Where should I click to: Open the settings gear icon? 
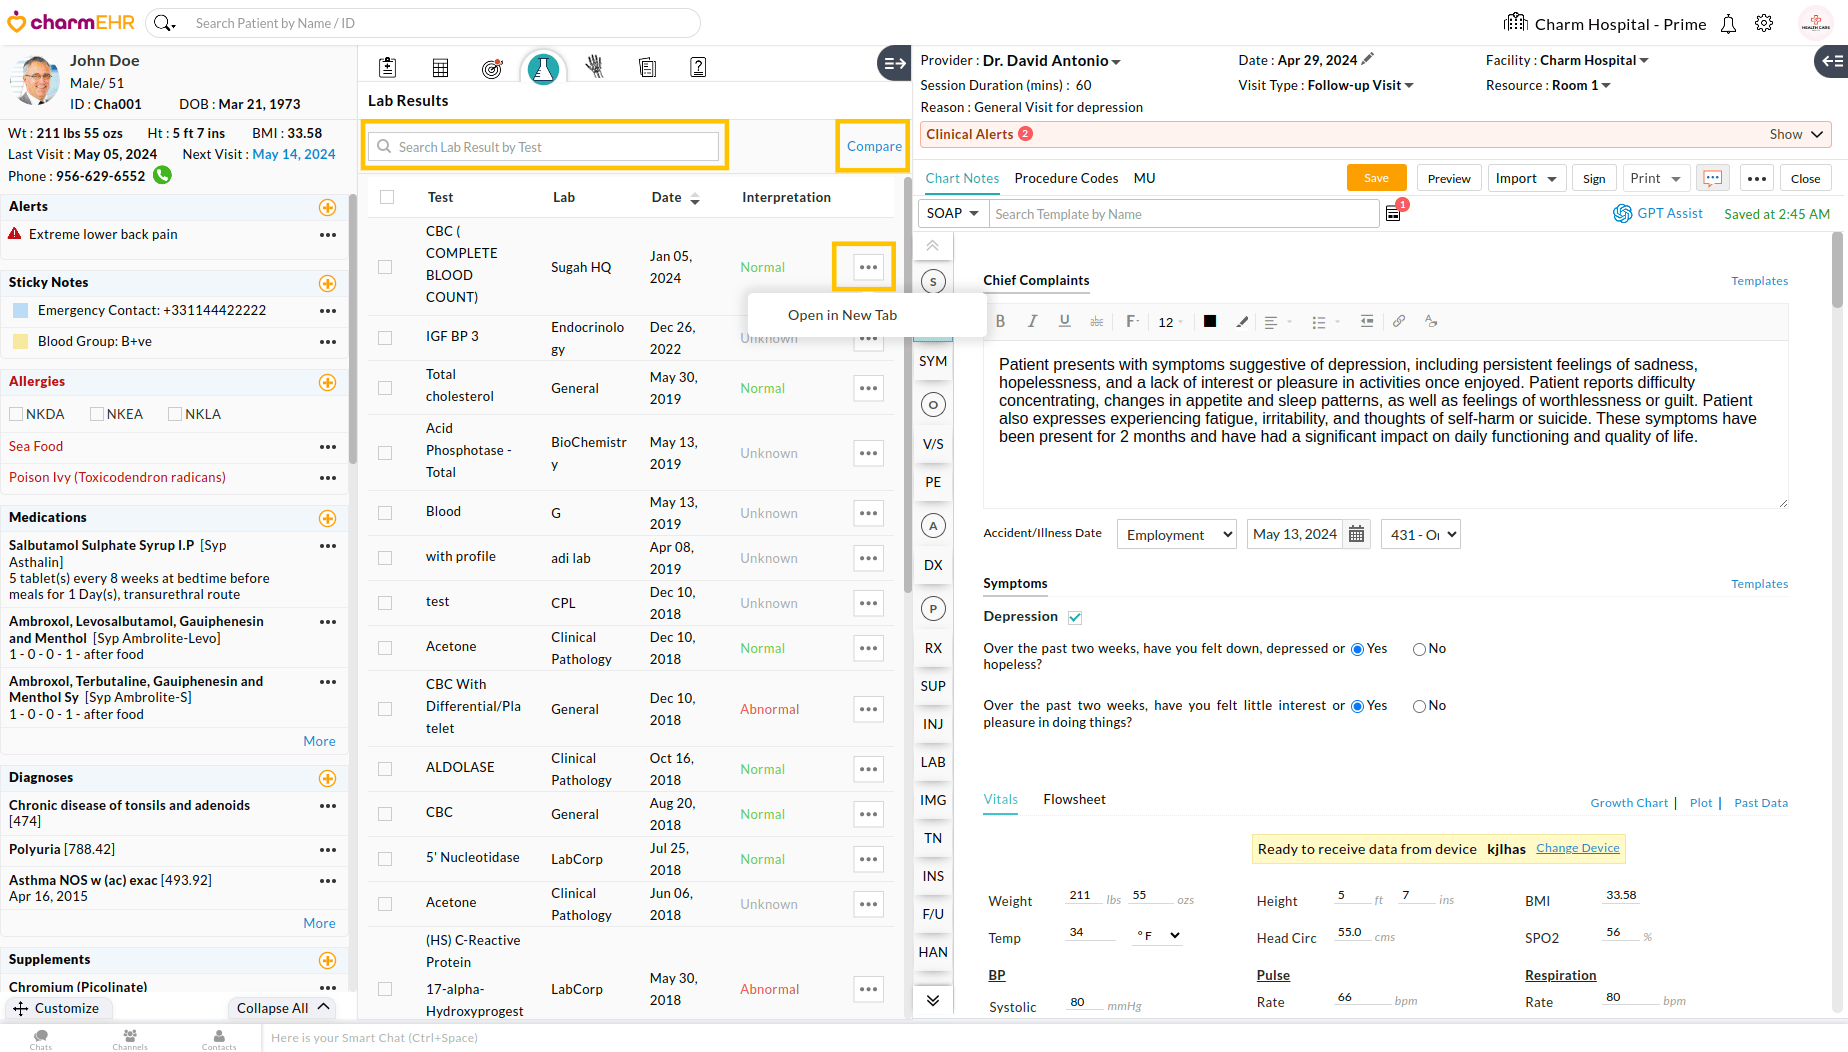[x=1764, y=24]
